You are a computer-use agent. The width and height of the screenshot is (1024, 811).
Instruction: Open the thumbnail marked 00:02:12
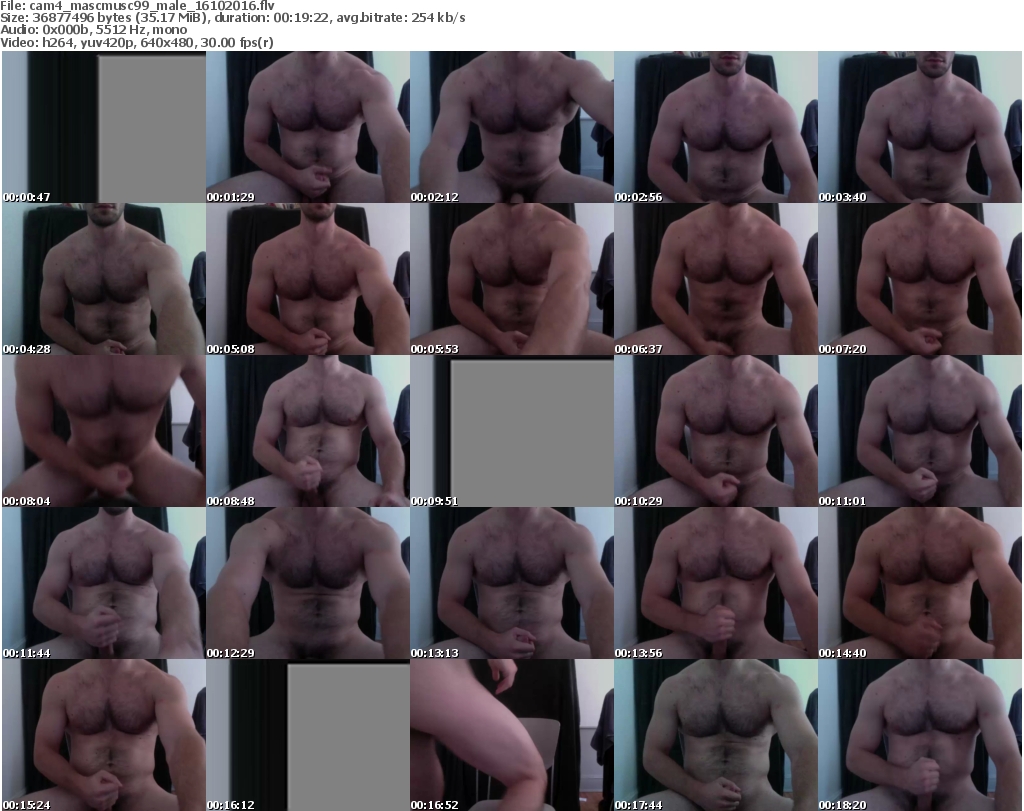[x=512, y=128]
